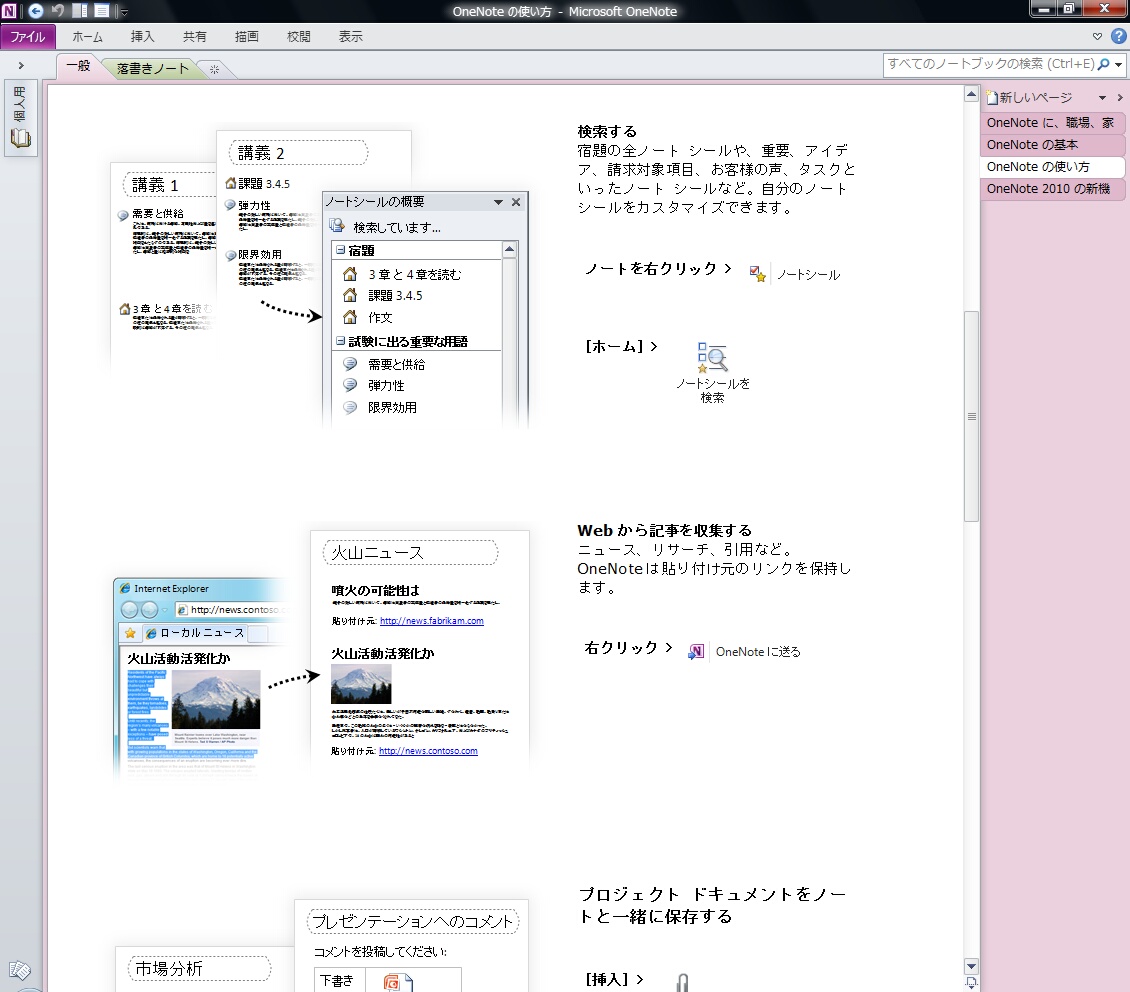Open the http://news.contoso.com link

[428, 751]
